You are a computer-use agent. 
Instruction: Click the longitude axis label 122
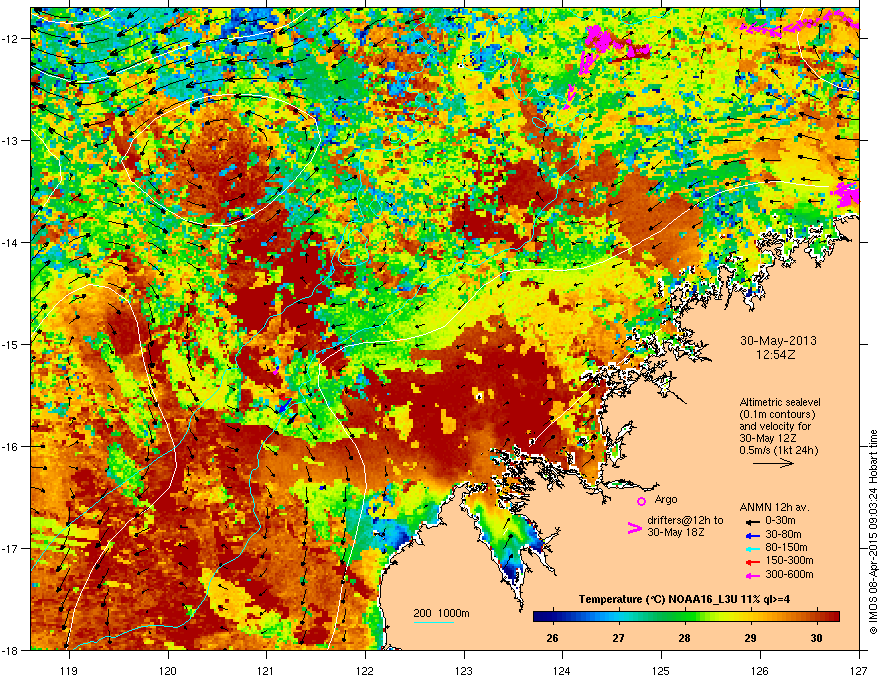[365, 670]
